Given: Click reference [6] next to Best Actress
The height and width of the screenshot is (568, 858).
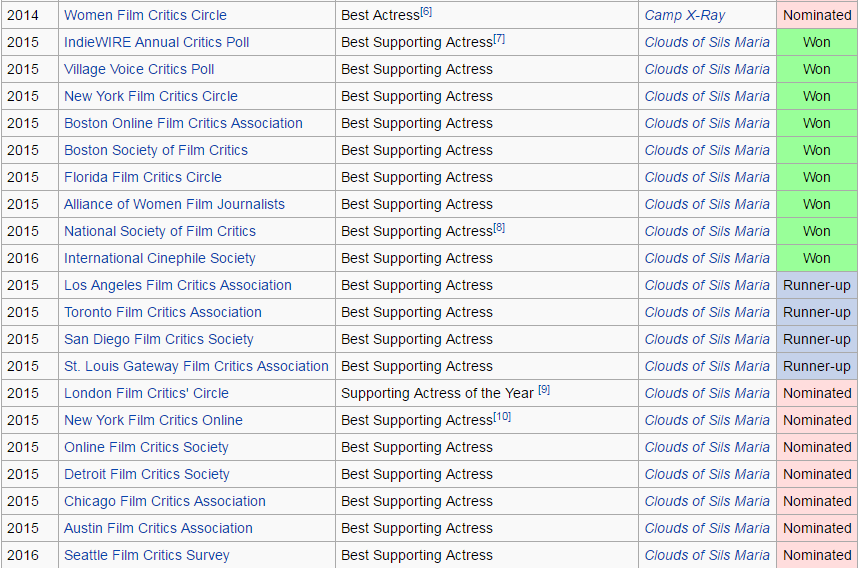Looking at the screenshot, I should coord(426,11).
